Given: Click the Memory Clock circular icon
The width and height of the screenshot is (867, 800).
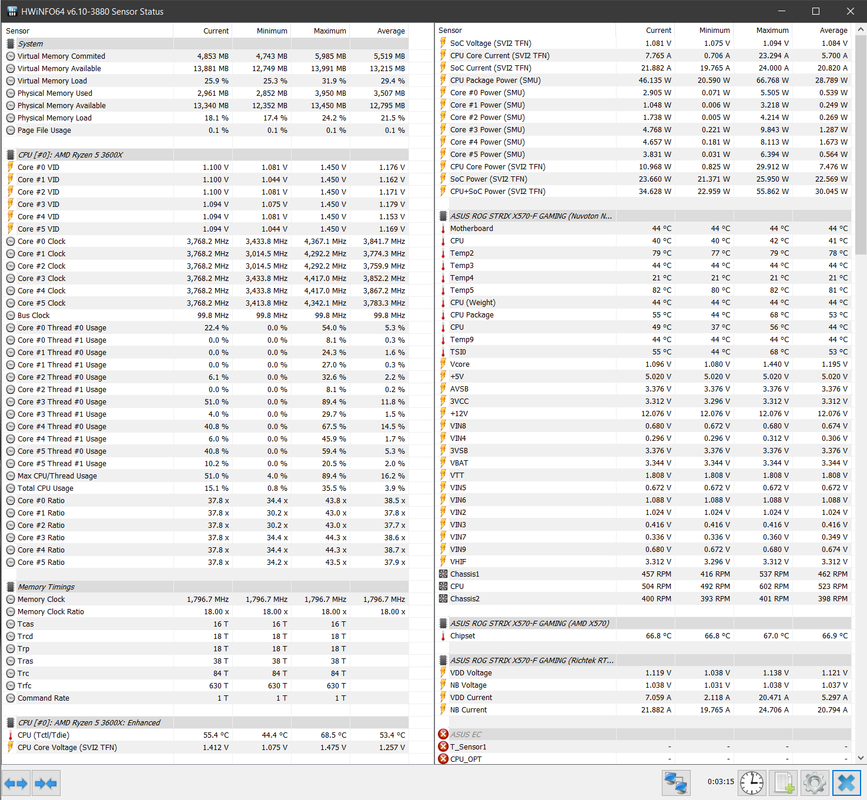Looking at the screenshot, I should (x=11, y=599).
